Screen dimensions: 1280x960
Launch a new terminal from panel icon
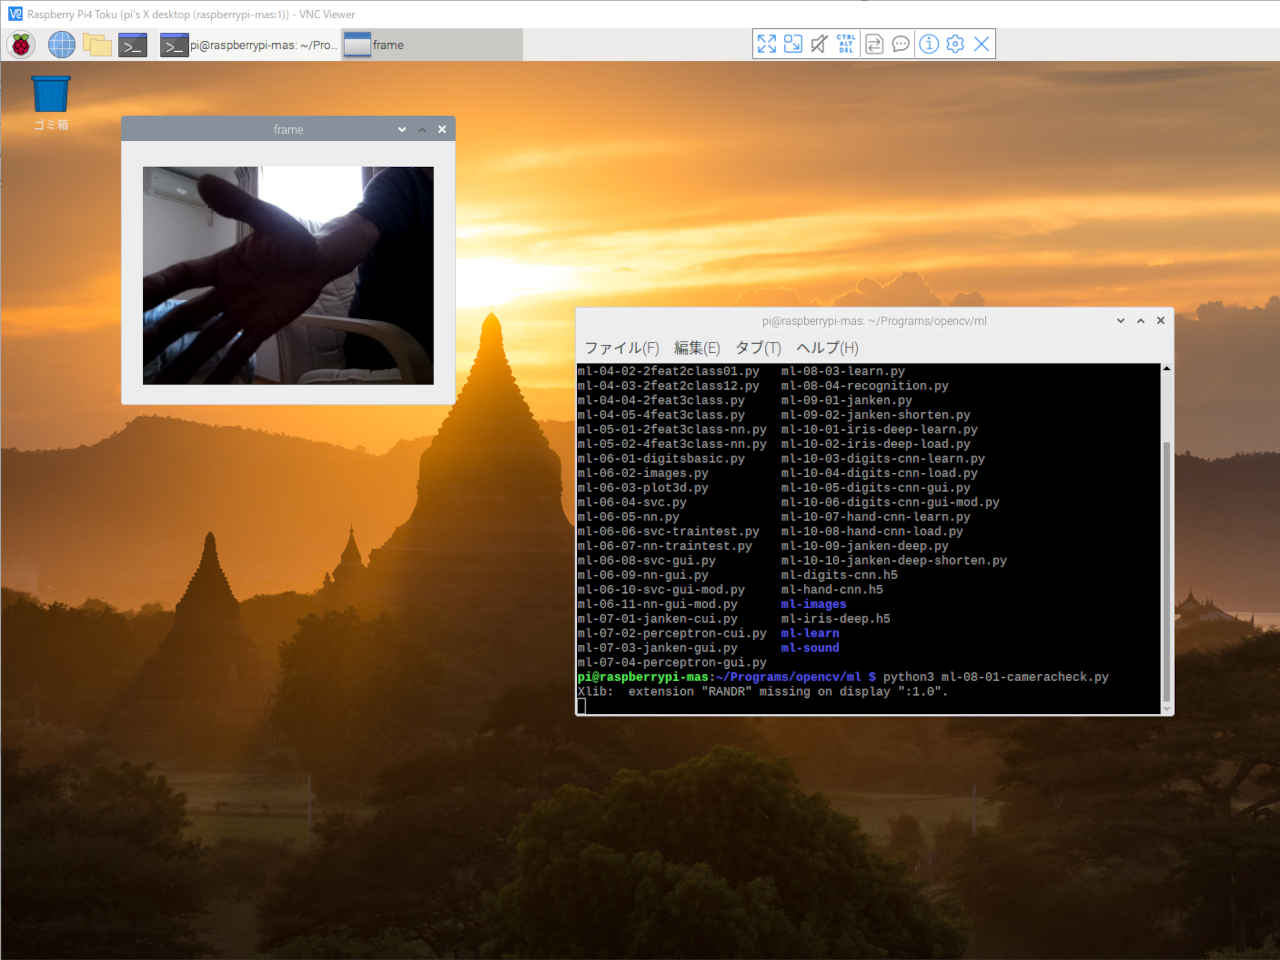coord(133,45)
